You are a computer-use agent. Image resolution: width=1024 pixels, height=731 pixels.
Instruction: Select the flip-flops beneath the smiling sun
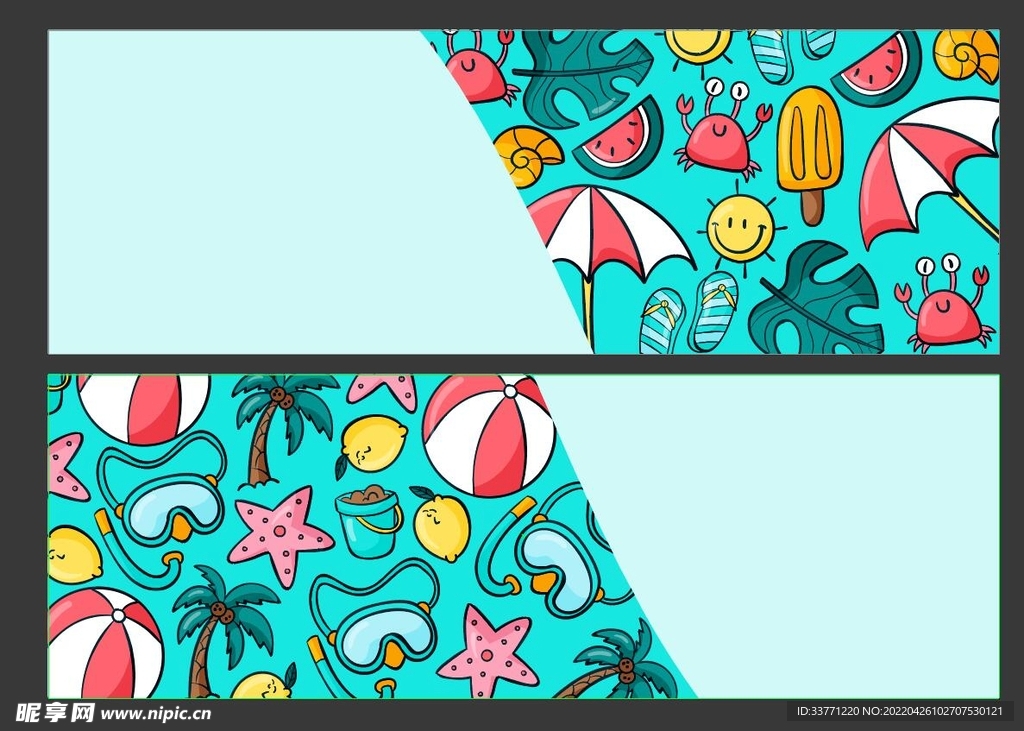coord(690,314)
